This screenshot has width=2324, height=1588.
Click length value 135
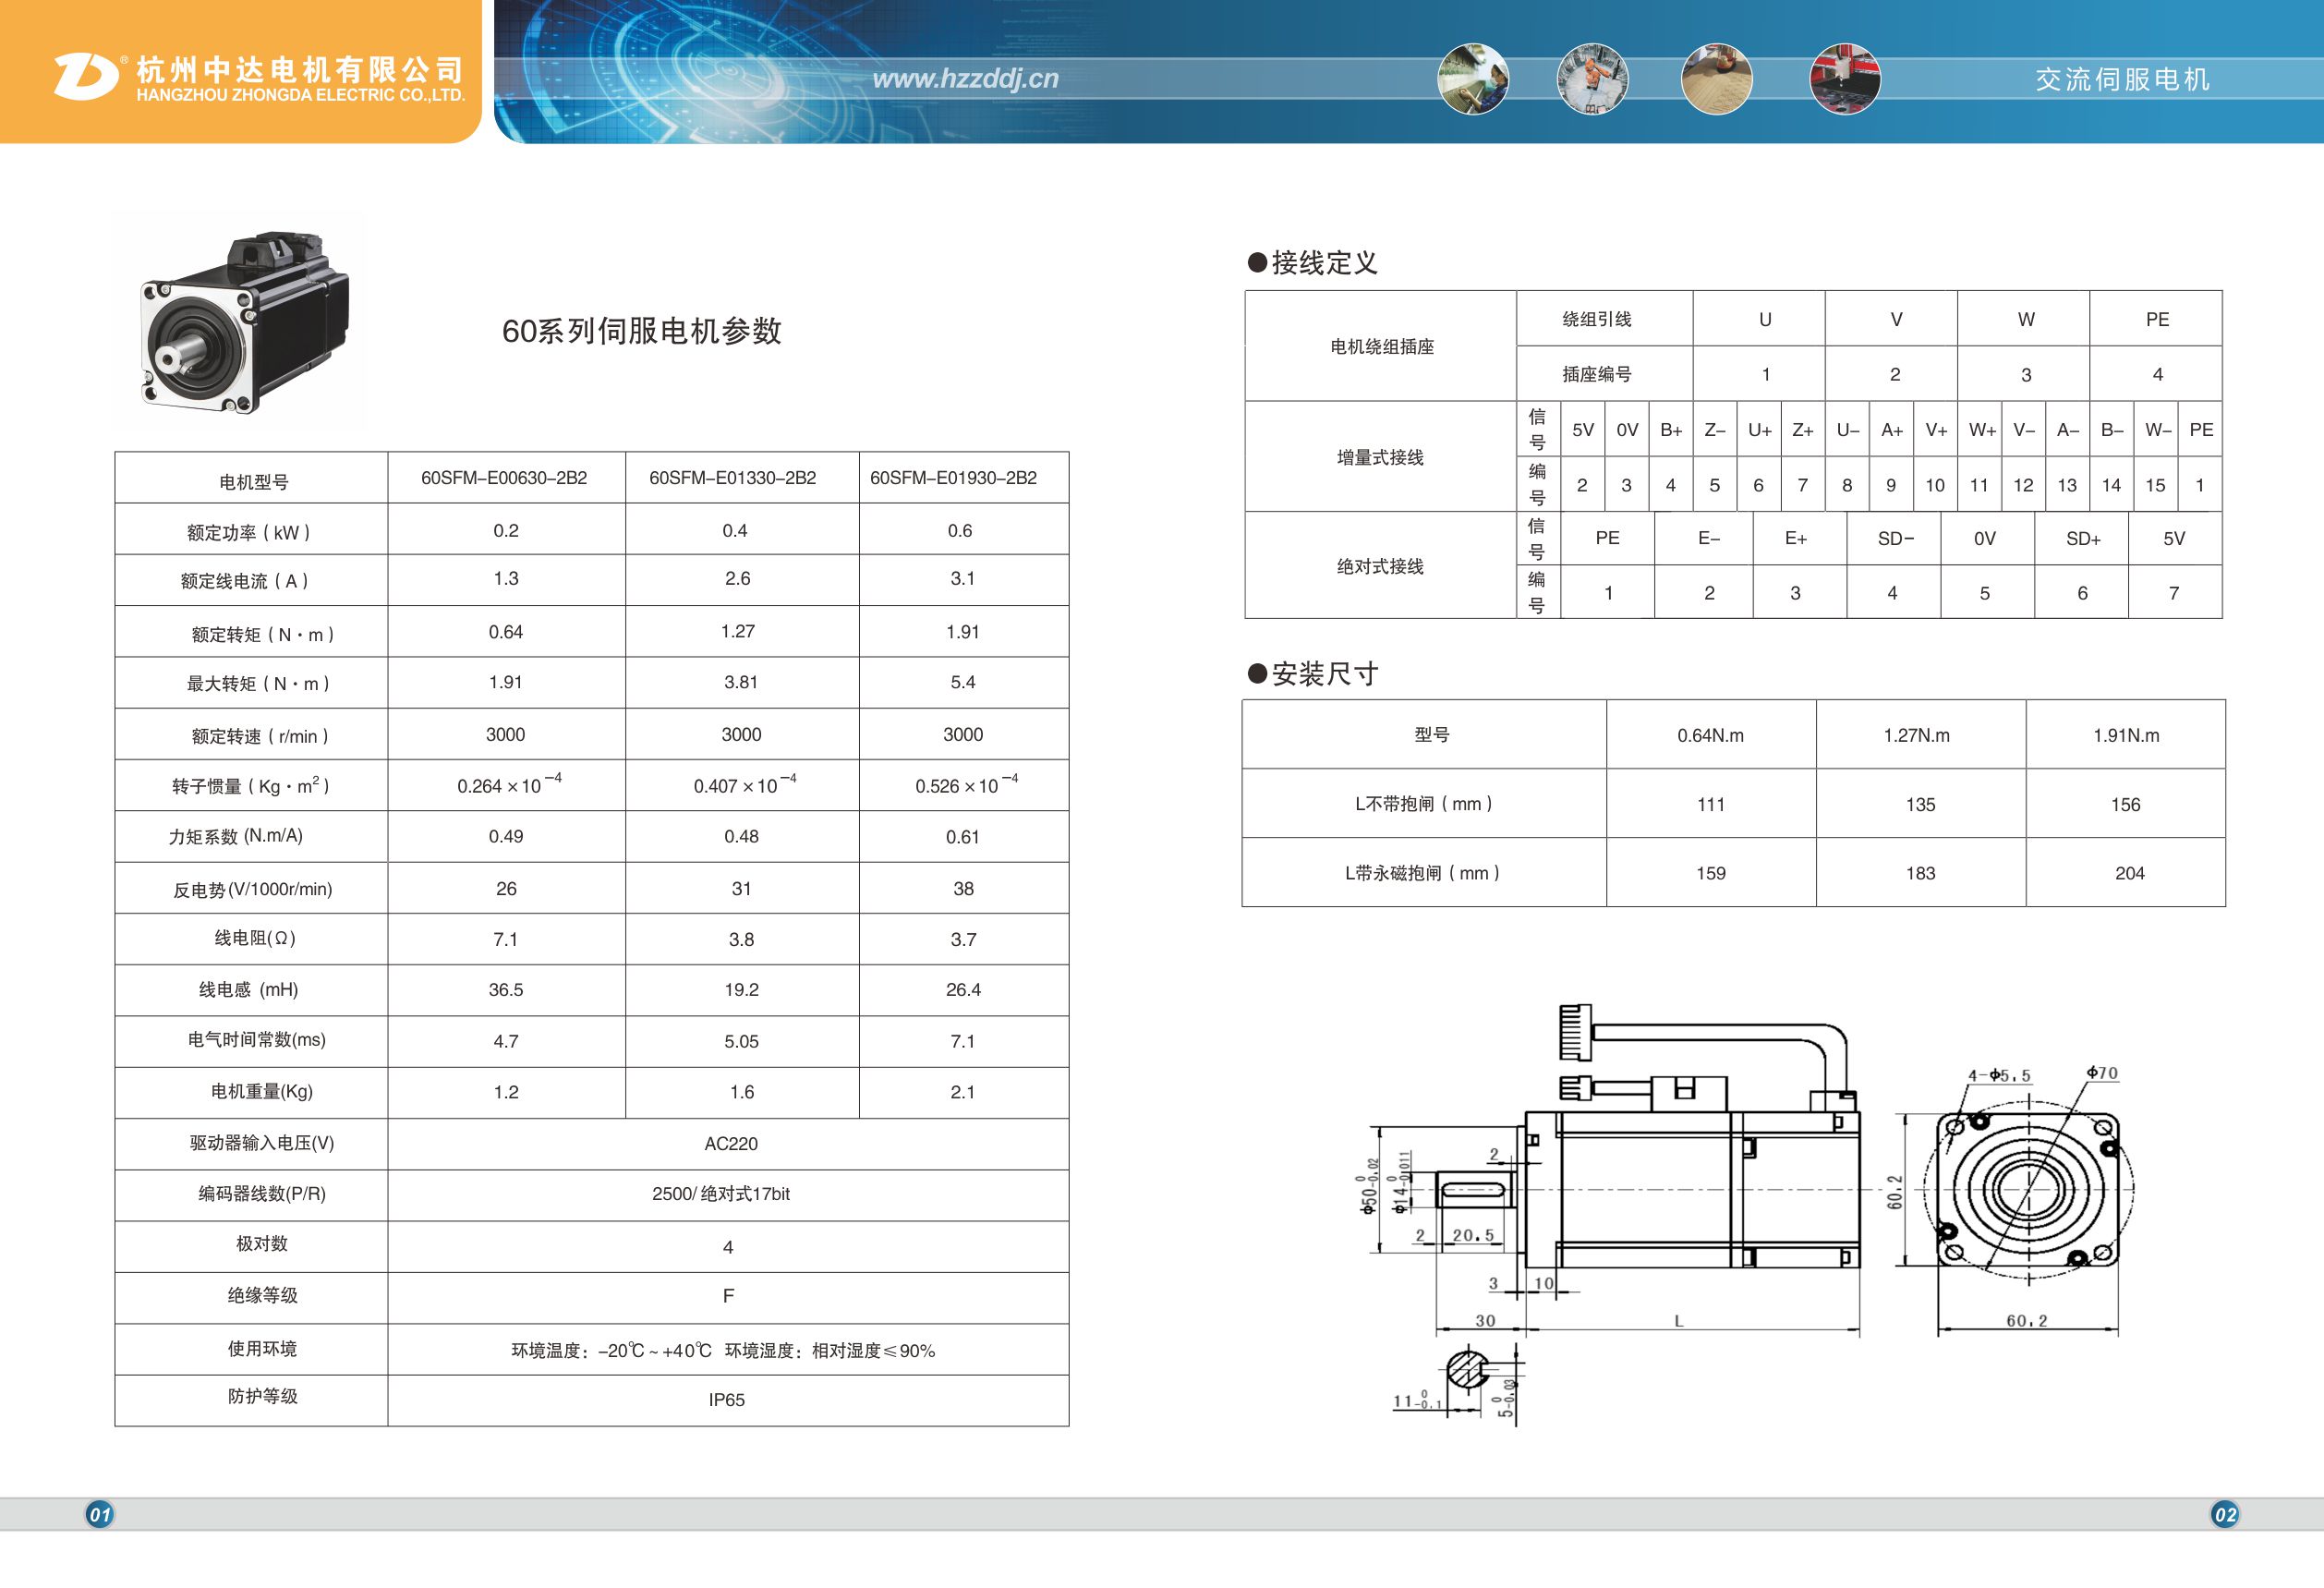(x=1920, y=804)
